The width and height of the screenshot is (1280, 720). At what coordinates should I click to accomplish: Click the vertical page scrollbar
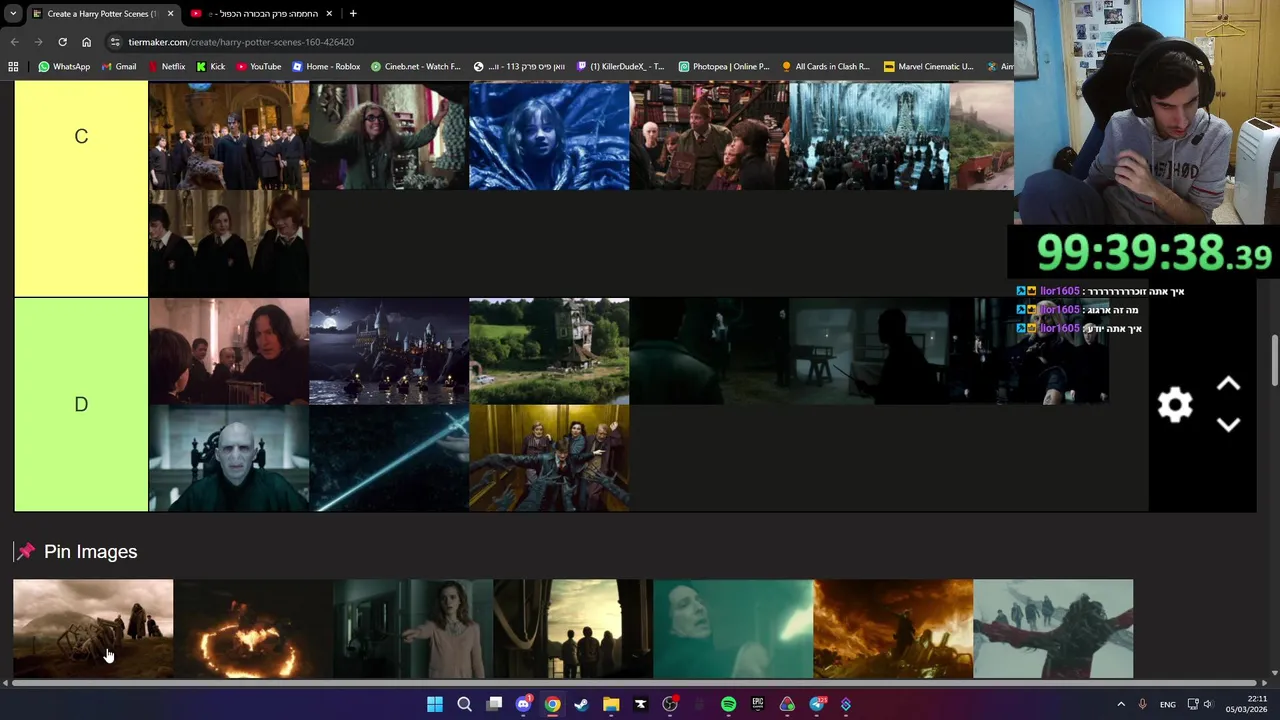[x=1274, y=360]
